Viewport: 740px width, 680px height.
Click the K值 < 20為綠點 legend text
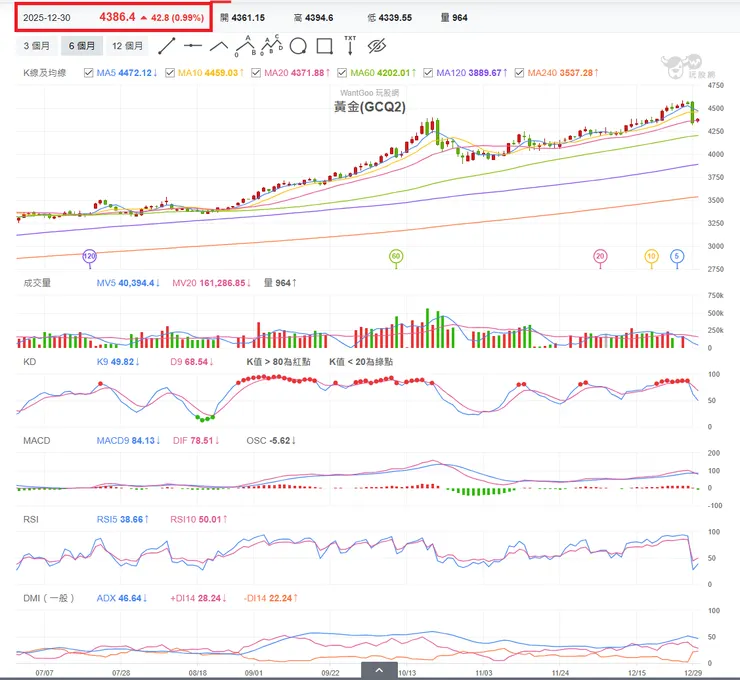click(361, 361)
